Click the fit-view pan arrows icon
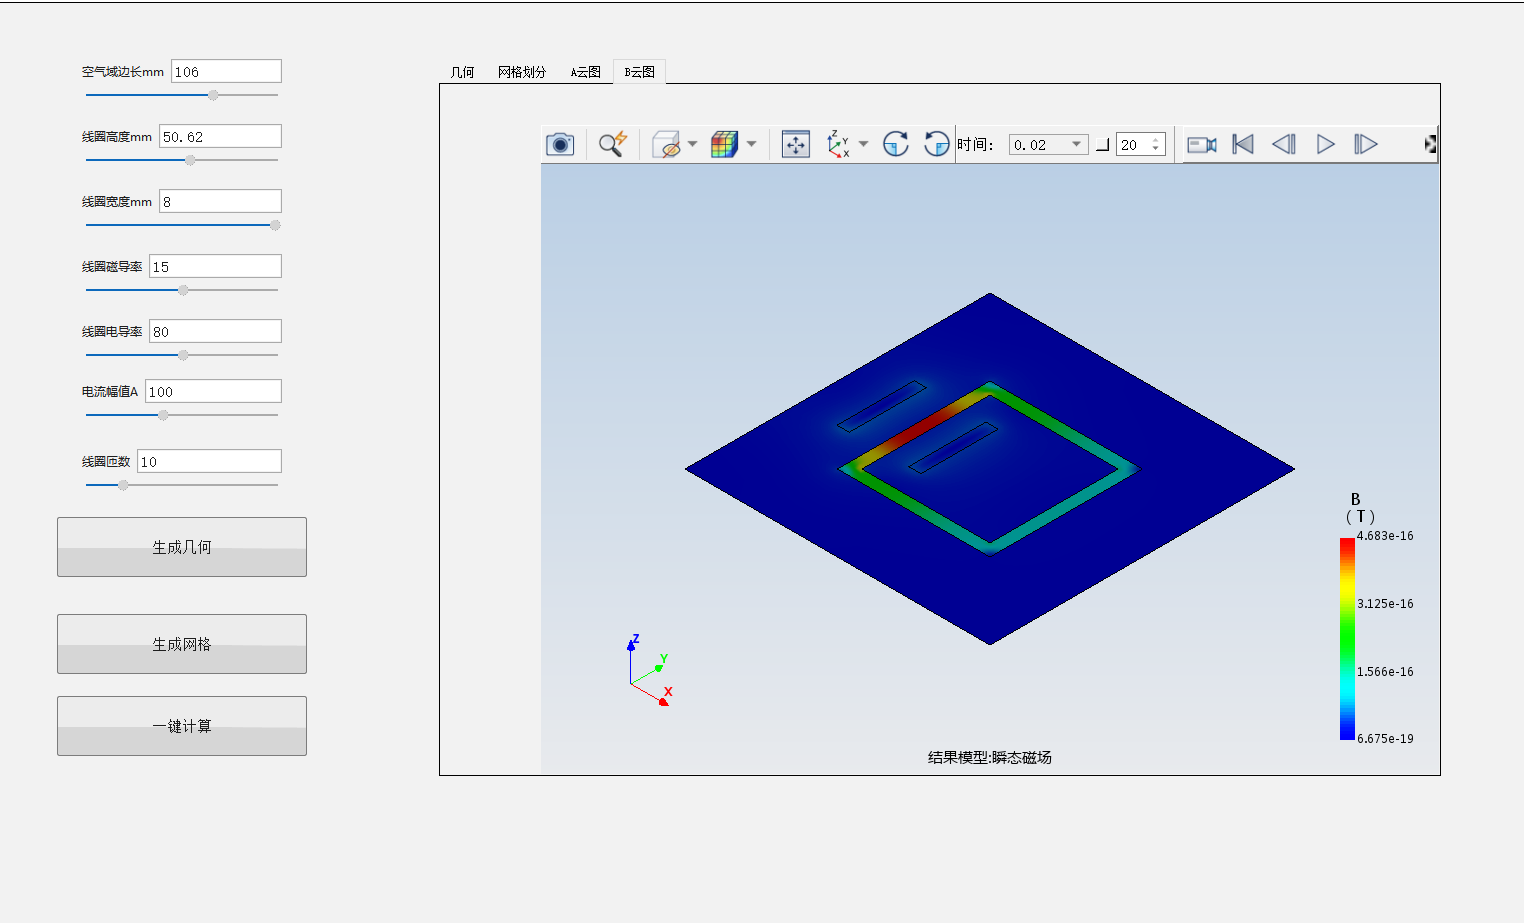The width and height of the screenshot is (1524, 923). [x=796, y=145]
